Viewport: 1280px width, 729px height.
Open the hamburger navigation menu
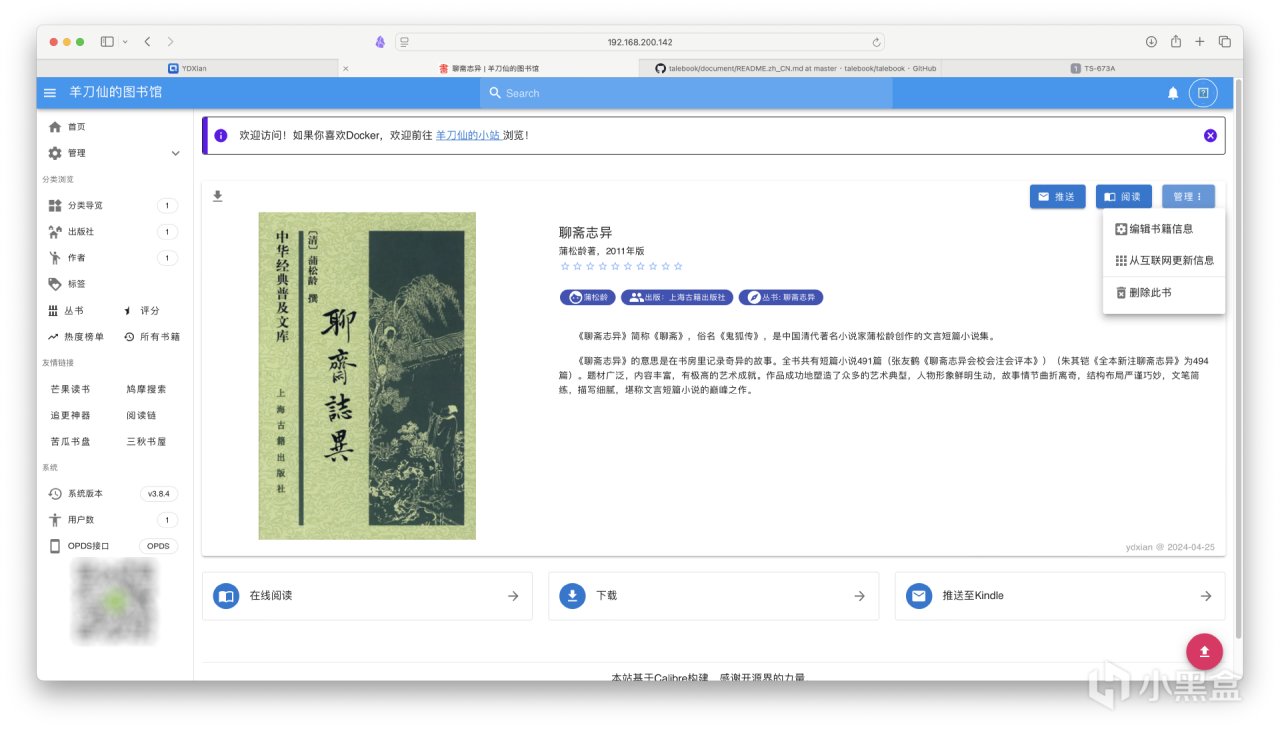tap(50, 93)
